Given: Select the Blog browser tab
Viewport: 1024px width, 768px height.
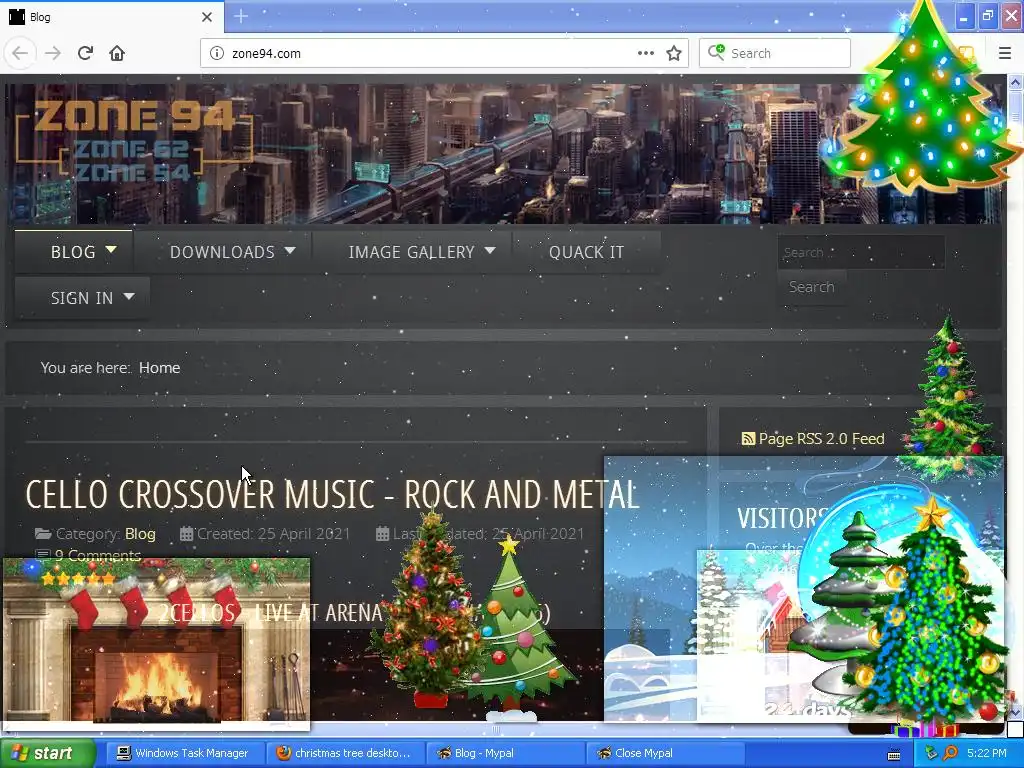Looking at the screenshot, I should click(112, 17).
